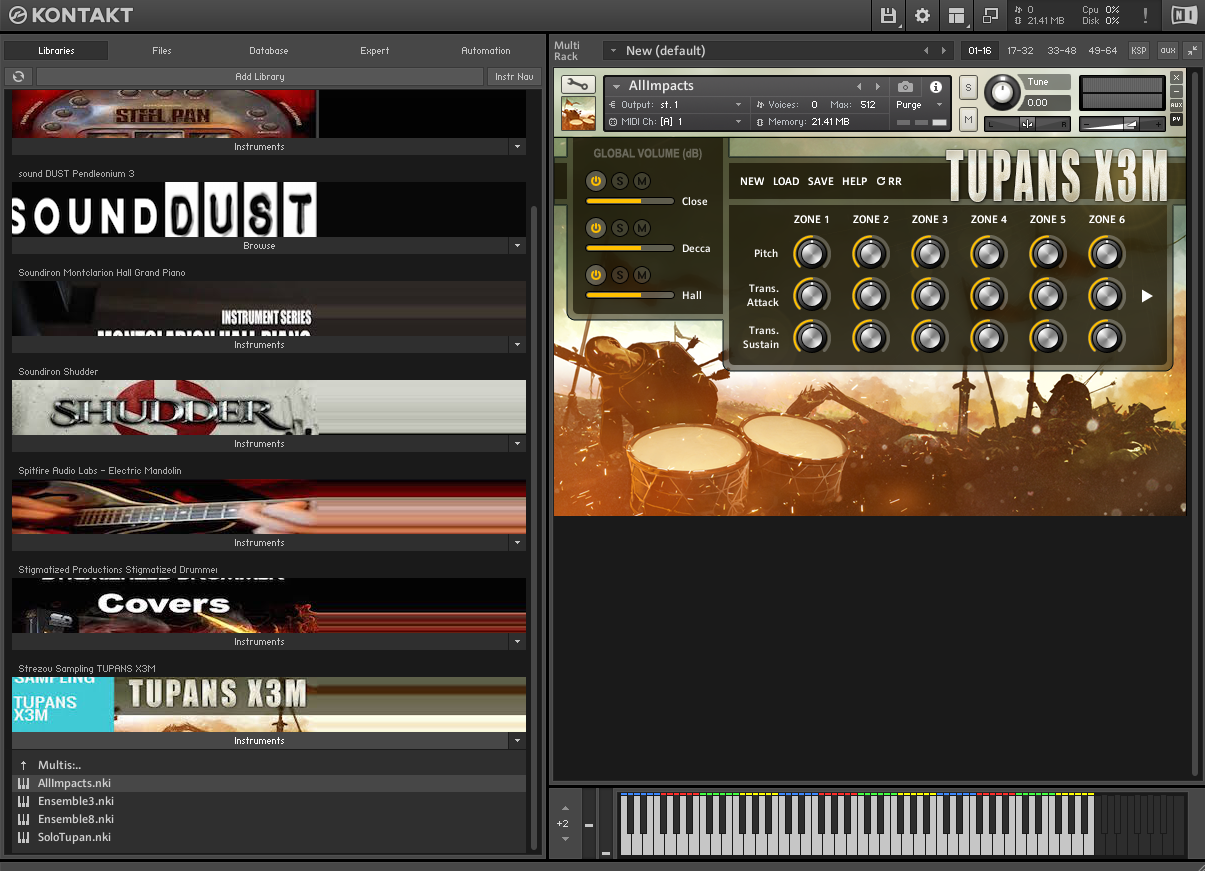Solo the AllImpacts instrument
The image size is (1205, 871).
[968, 87]
